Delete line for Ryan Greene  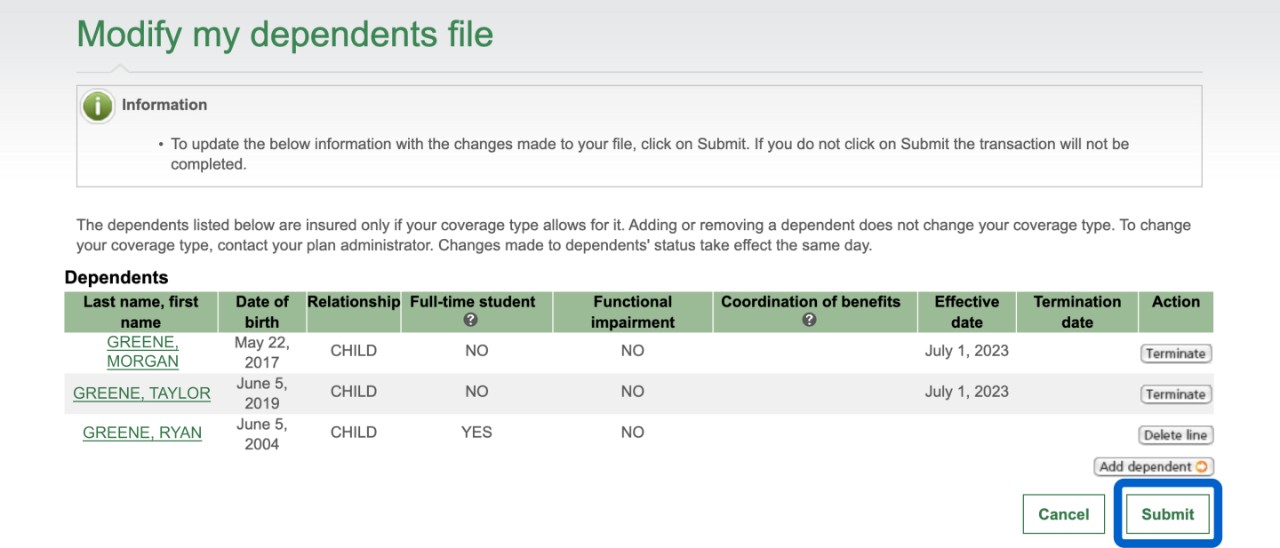(1175, 435)
